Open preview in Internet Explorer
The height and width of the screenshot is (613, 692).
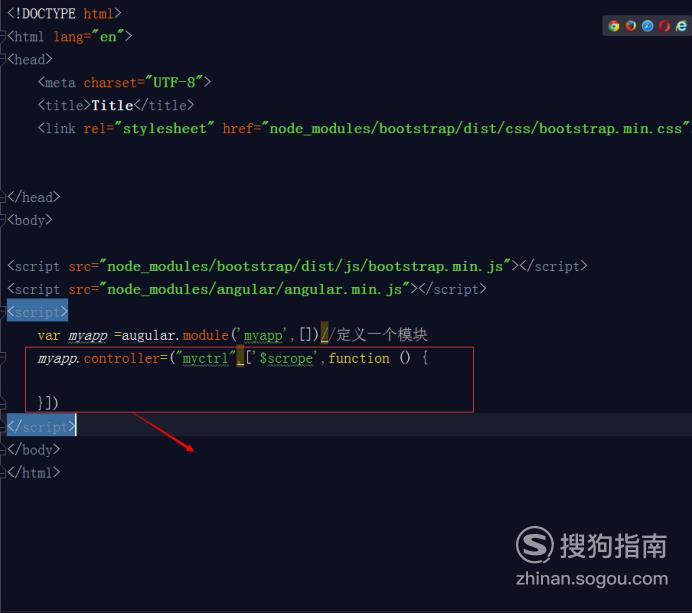click(681, 26)
